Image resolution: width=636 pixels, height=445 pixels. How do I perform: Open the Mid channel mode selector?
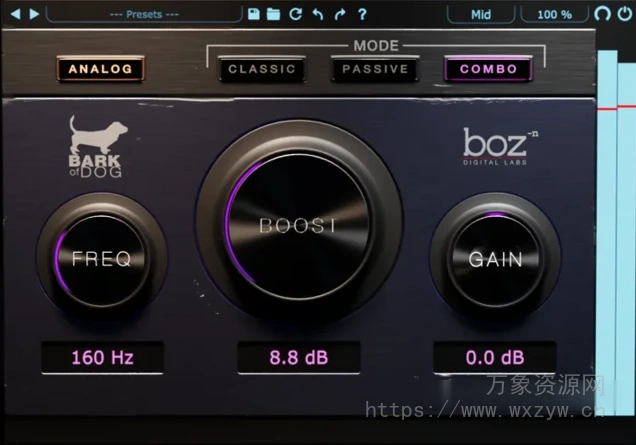click(x=481, y=15)
